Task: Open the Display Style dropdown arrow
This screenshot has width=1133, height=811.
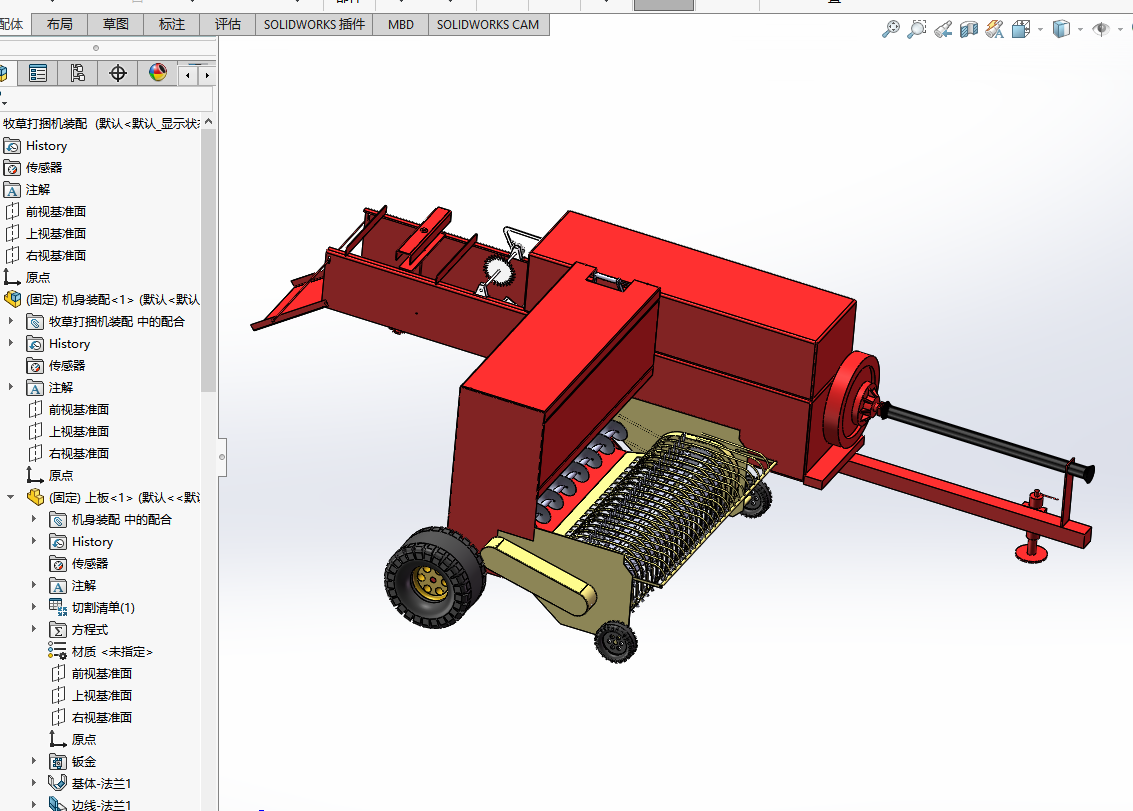Action: pyautogui.click(x=1080, y=30)
